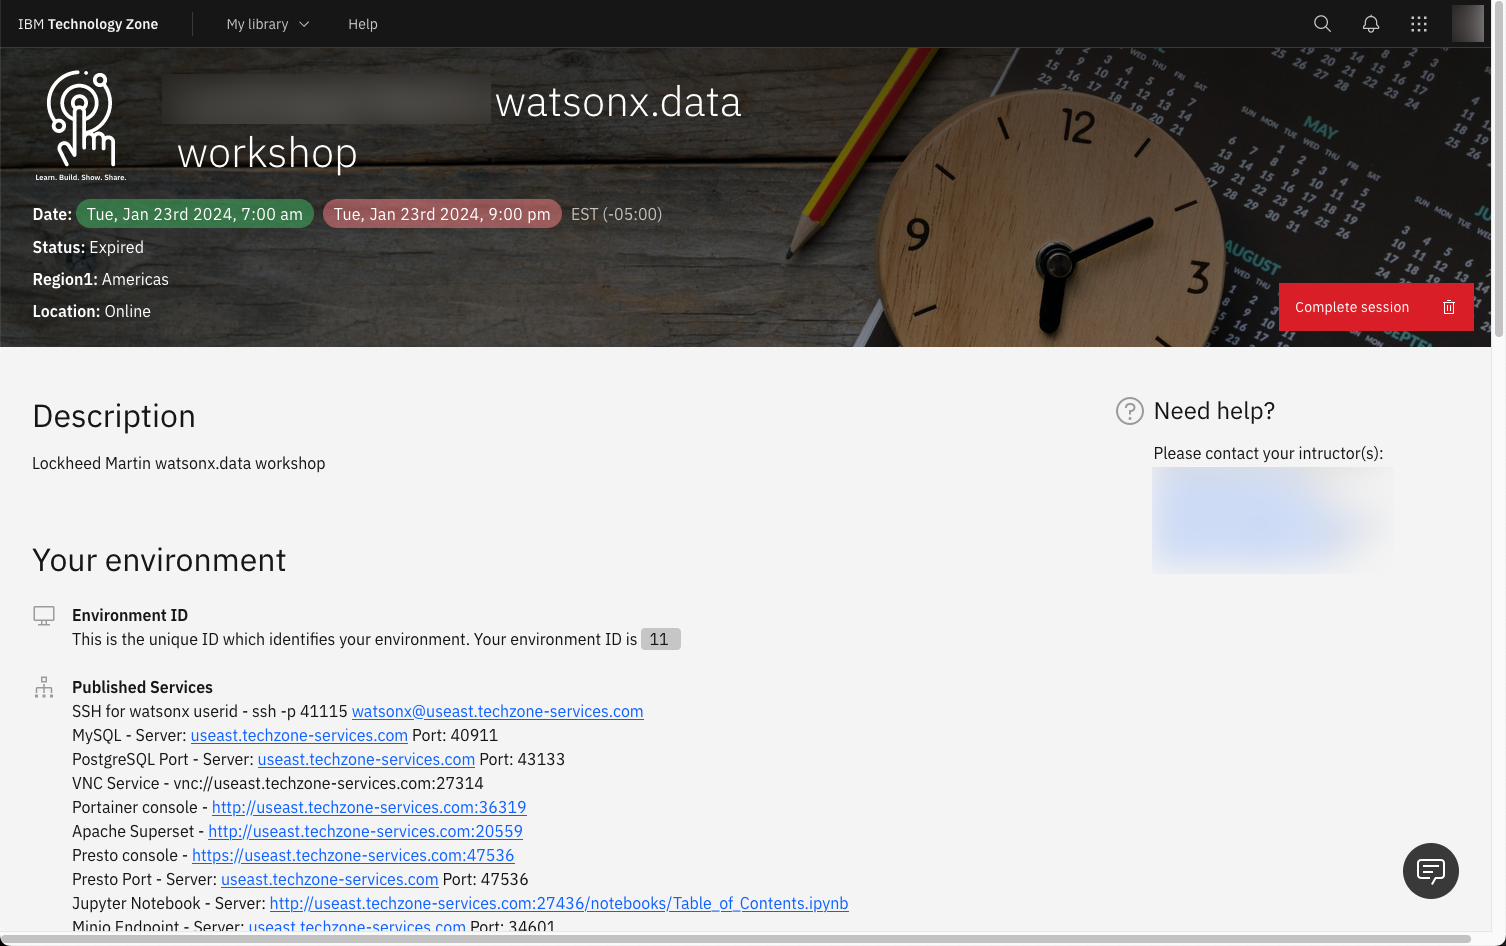Image resolution: width=1506 pixels, height=946 pixels.
Task: Click the Location: Online text
Action: pos(91,311)
